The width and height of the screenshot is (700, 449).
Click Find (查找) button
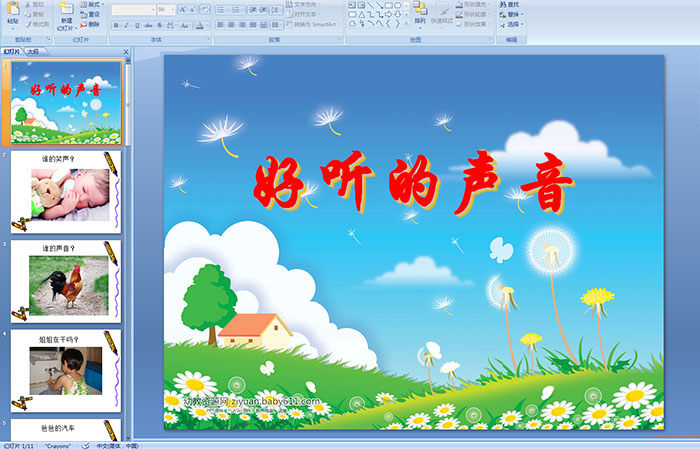pyautogui.click(x=509, y=4)
